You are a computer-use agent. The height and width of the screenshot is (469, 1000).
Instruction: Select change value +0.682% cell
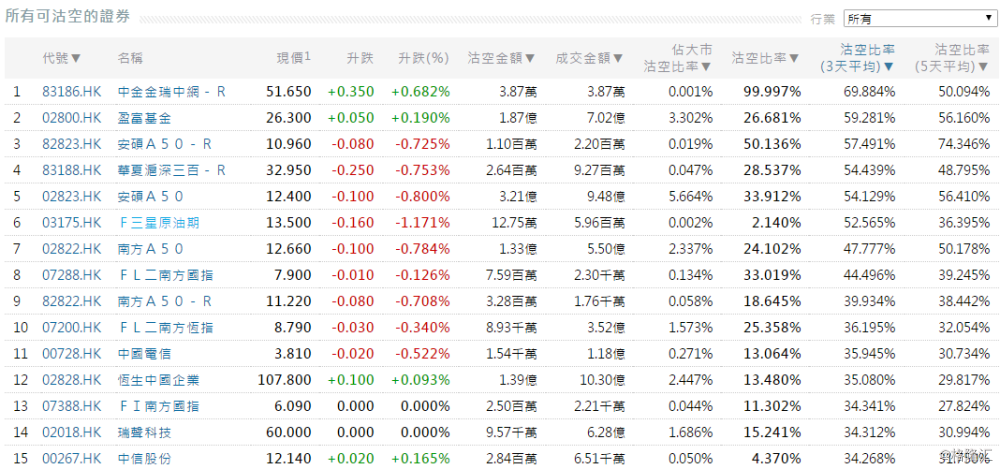point(421,92)
